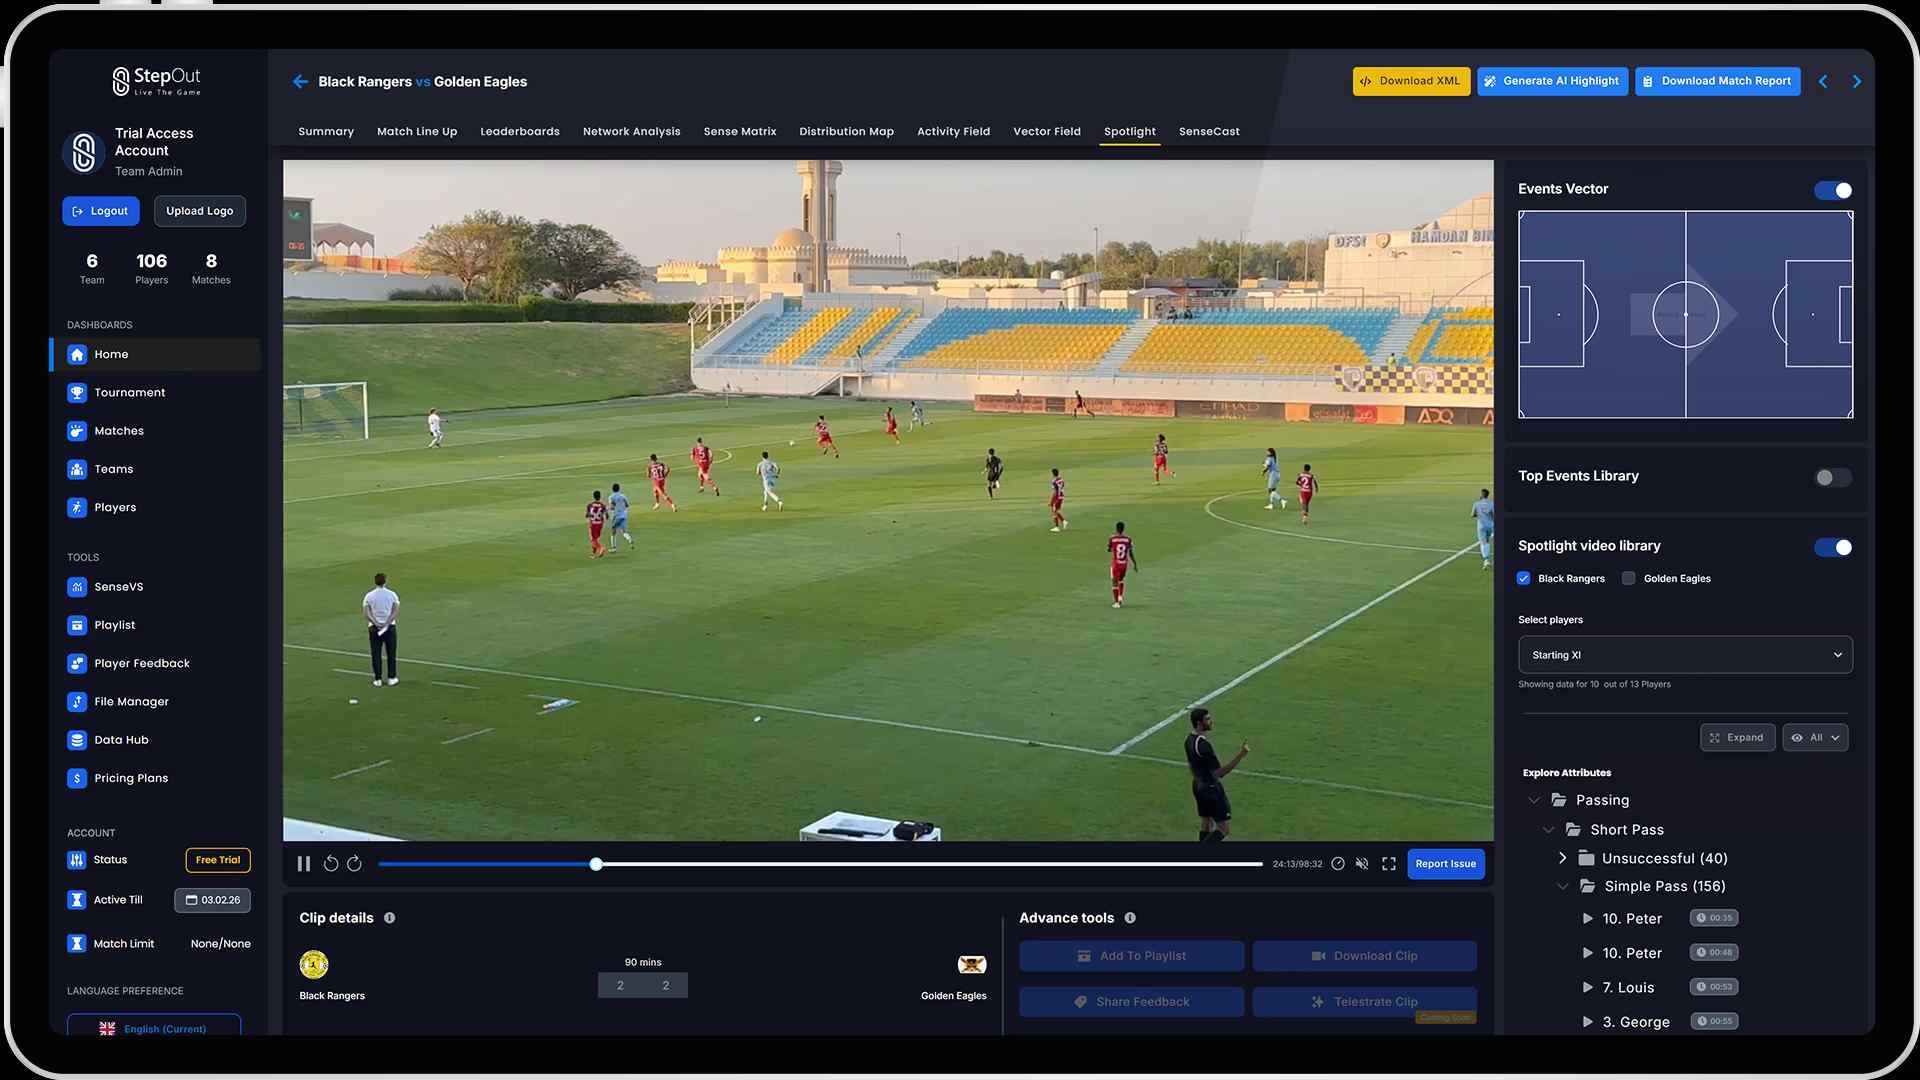Image resolution: width=1920 pixels, height=1080 pixels.
Task: Collapse the Short Pass folder
Action: 1549,830
